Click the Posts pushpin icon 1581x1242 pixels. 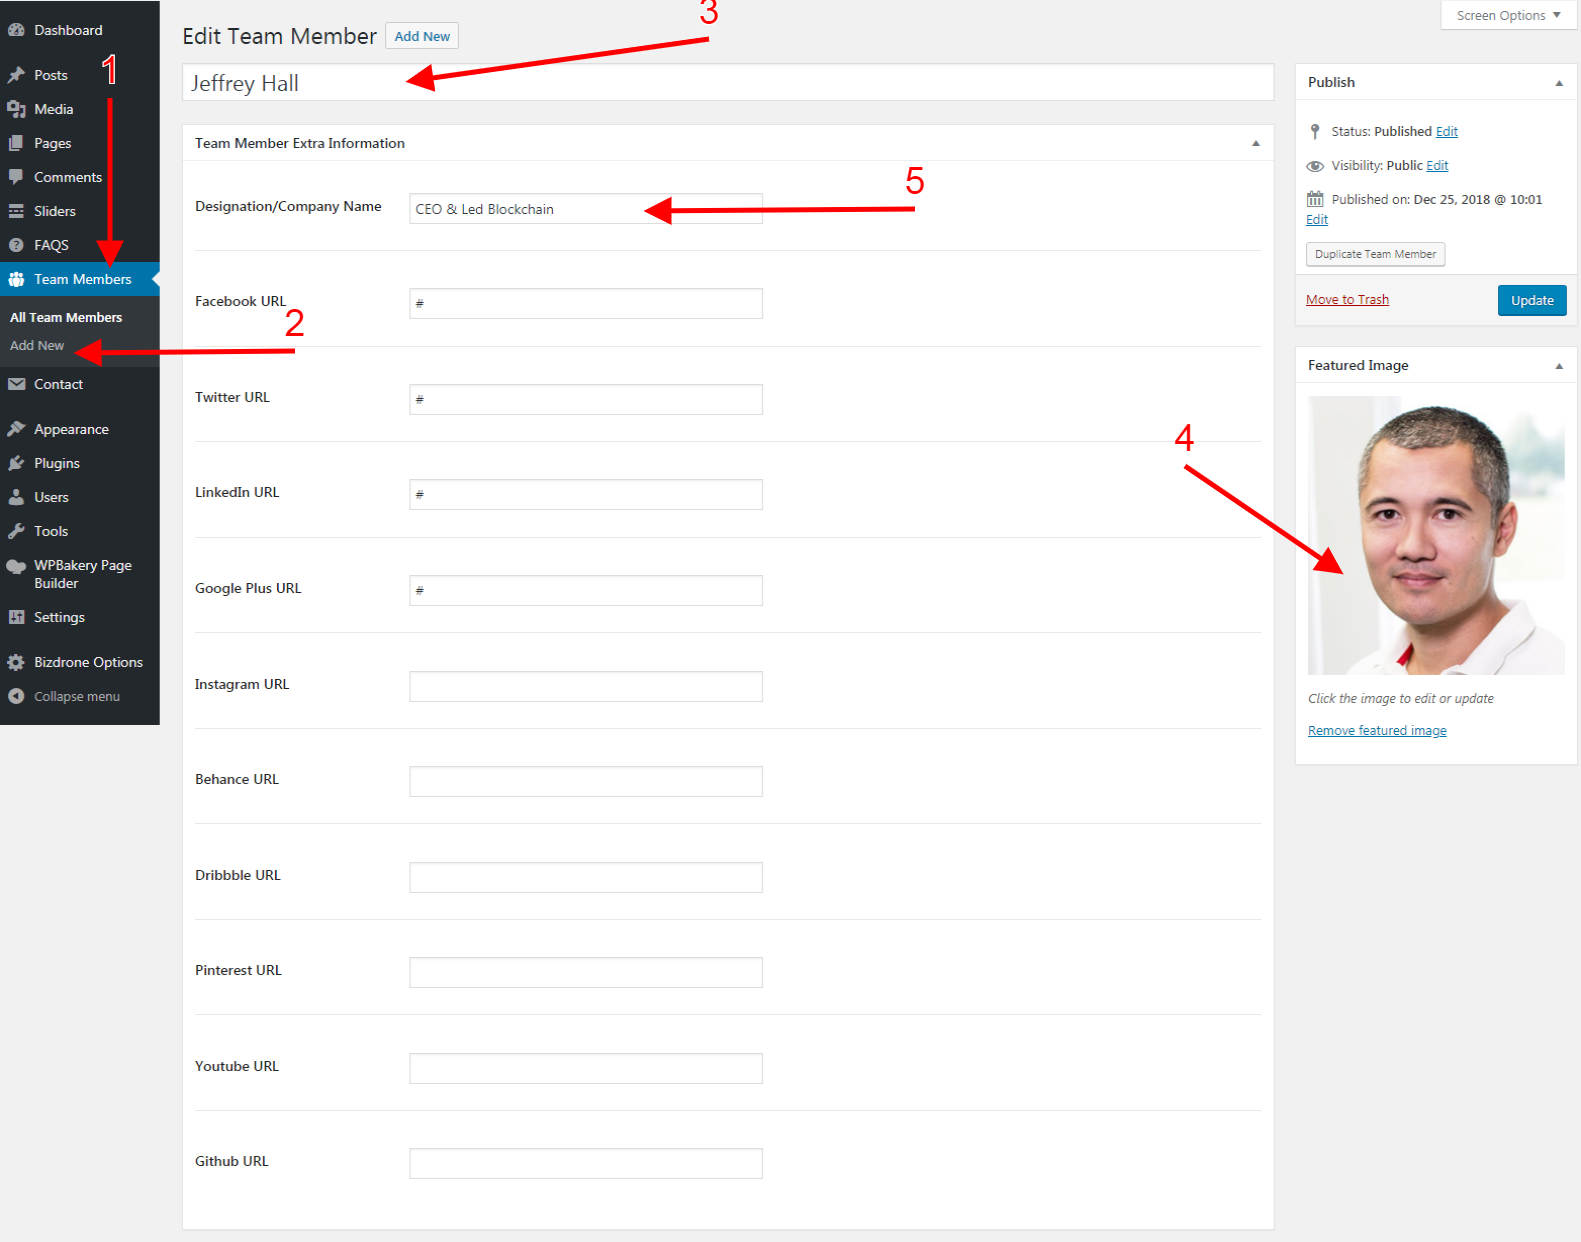pos(16,75)
